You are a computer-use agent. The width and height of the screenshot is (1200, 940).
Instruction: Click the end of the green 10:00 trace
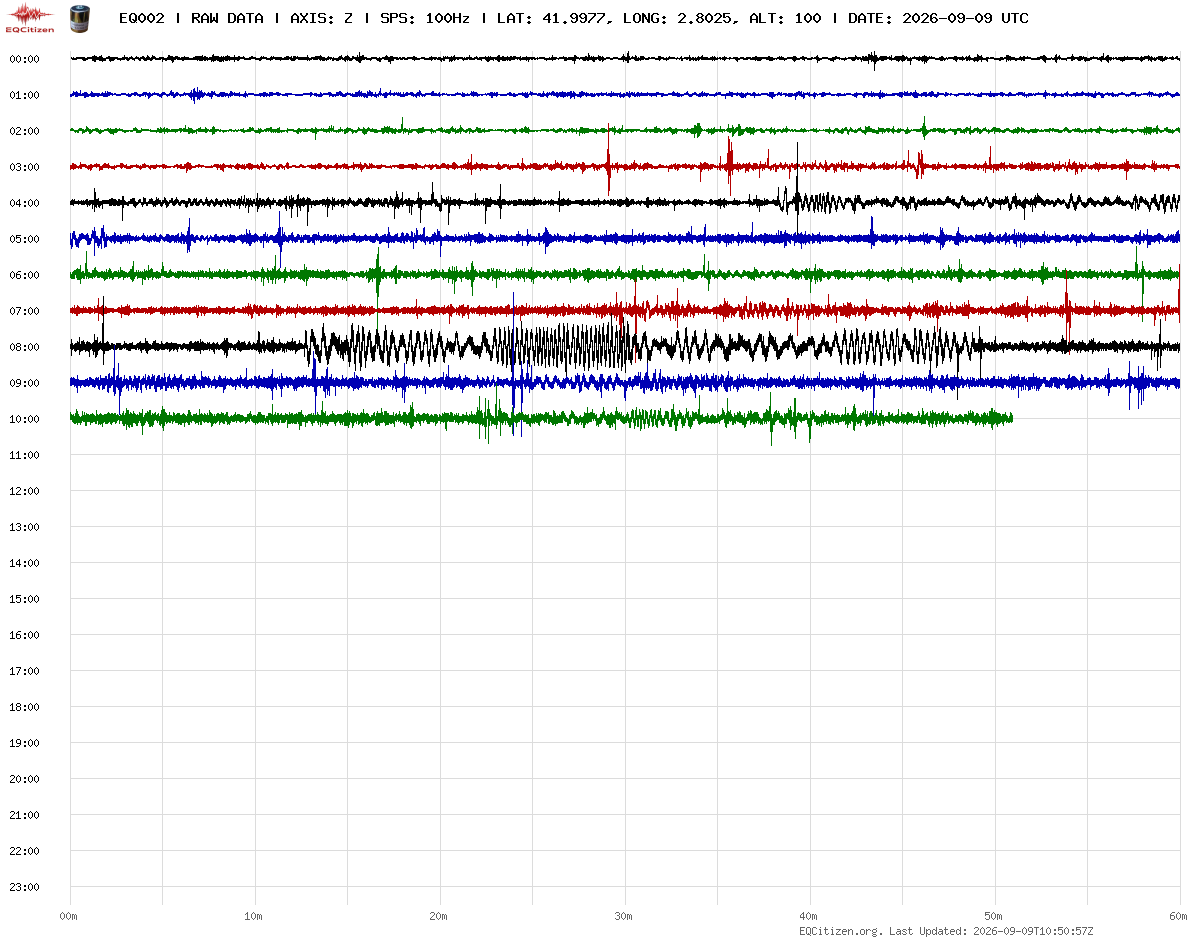point(1011,418)
